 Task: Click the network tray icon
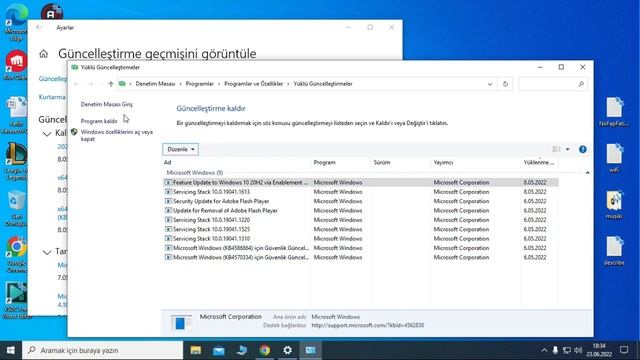pos(567,350)
